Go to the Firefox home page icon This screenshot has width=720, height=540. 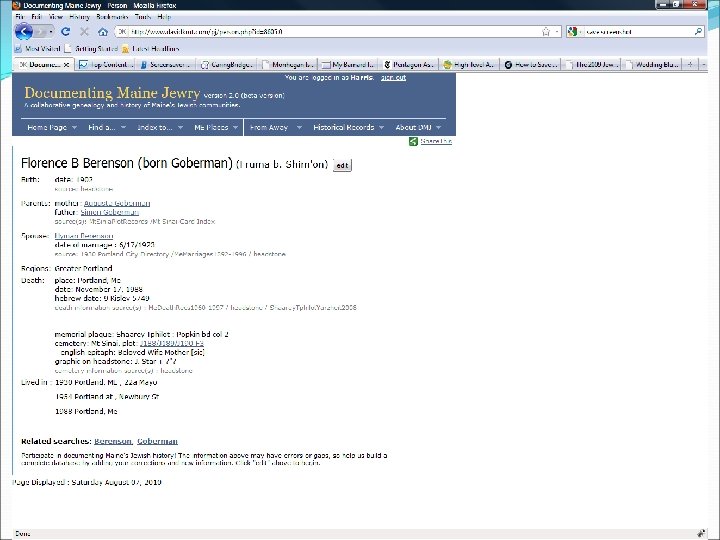click(103, 32)
